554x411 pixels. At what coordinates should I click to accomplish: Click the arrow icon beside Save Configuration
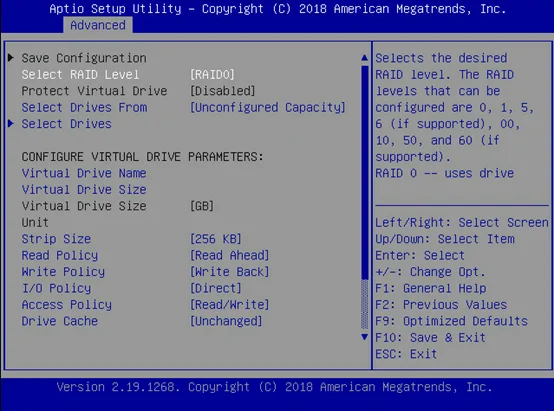pos(11,58)
